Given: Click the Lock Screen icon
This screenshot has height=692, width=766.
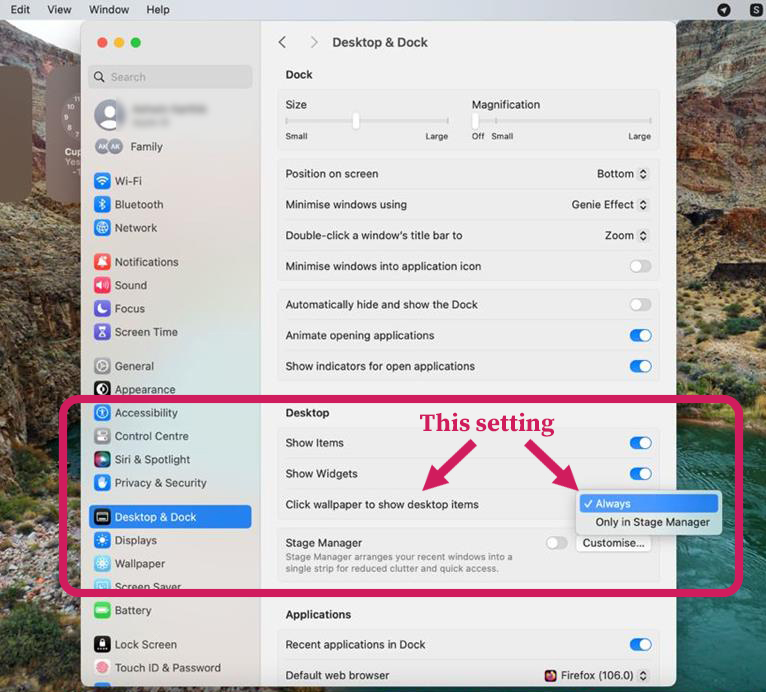Looking at the screenshot, I should coord(102,645).
